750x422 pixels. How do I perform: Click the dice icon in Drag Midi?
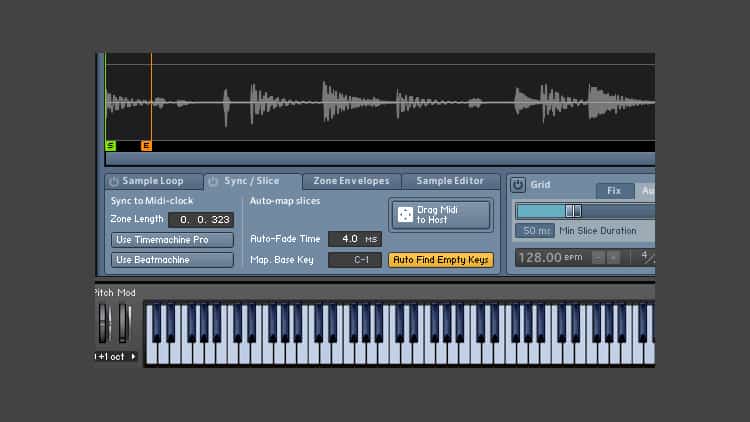click(405, 215)
